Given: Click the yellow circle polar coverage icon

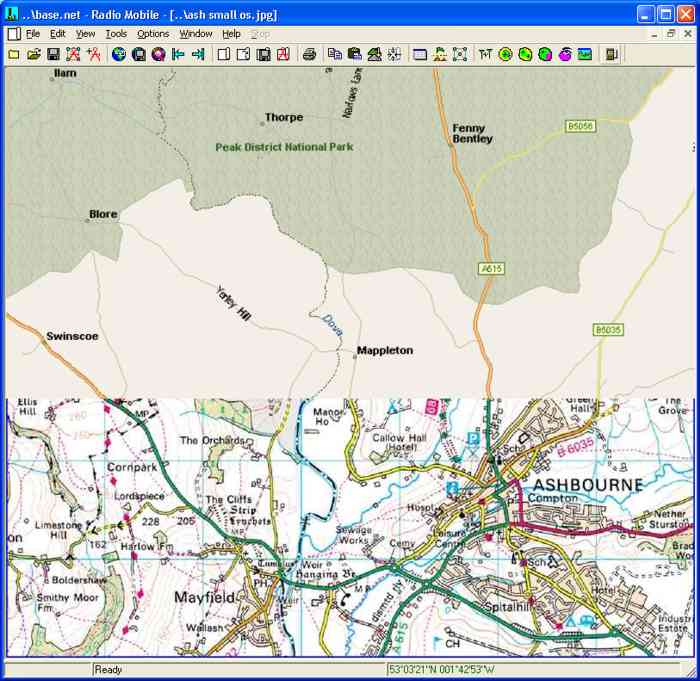Looking at the screenshot, I should pos(505,54).
